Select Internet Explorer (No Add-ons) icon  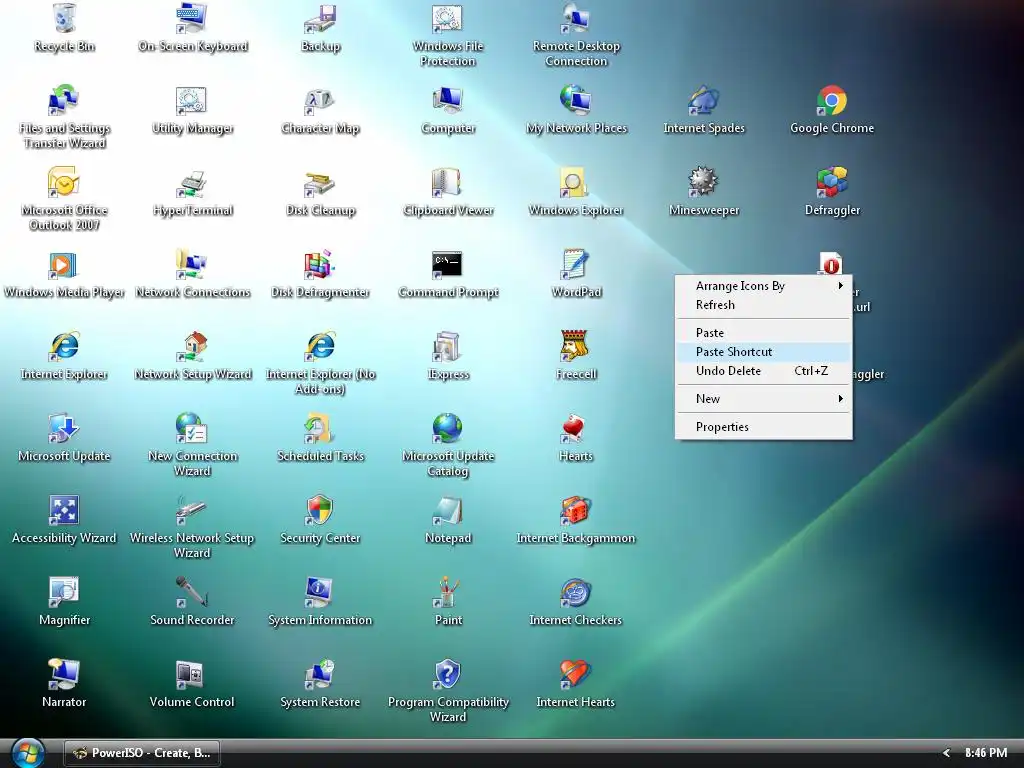[x=320, y=346]
